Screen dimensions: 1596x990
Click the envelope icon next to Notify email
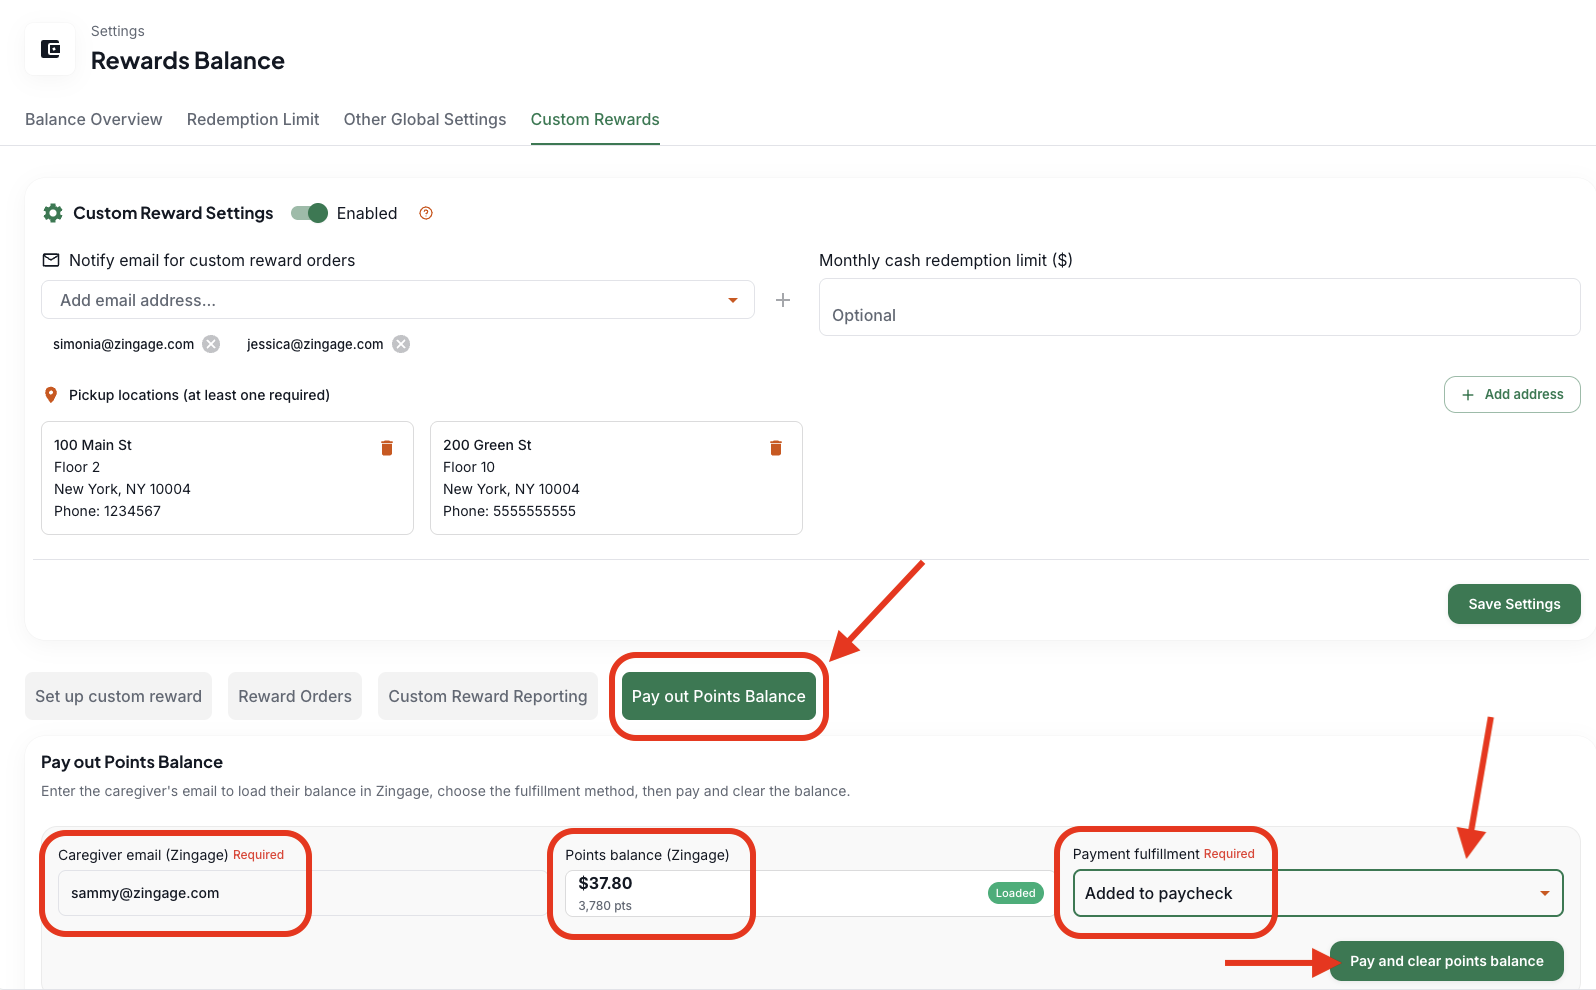[51, 260]
